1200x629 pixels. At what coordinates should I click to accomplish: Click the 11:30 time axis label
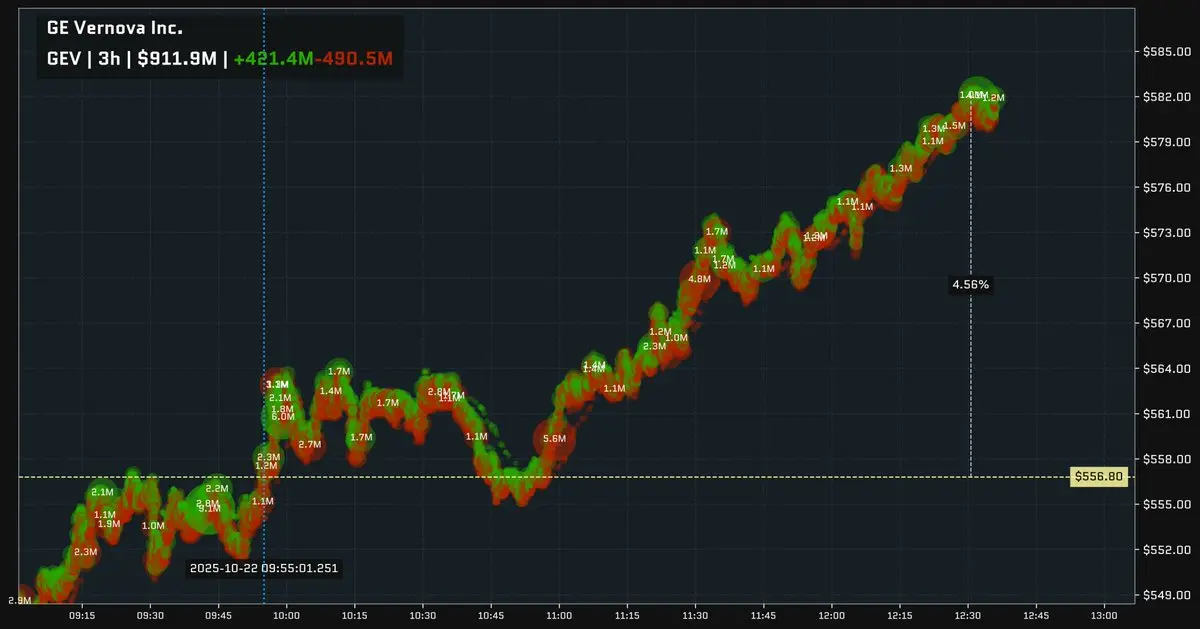pyautogui.click(x=695, y=617)
